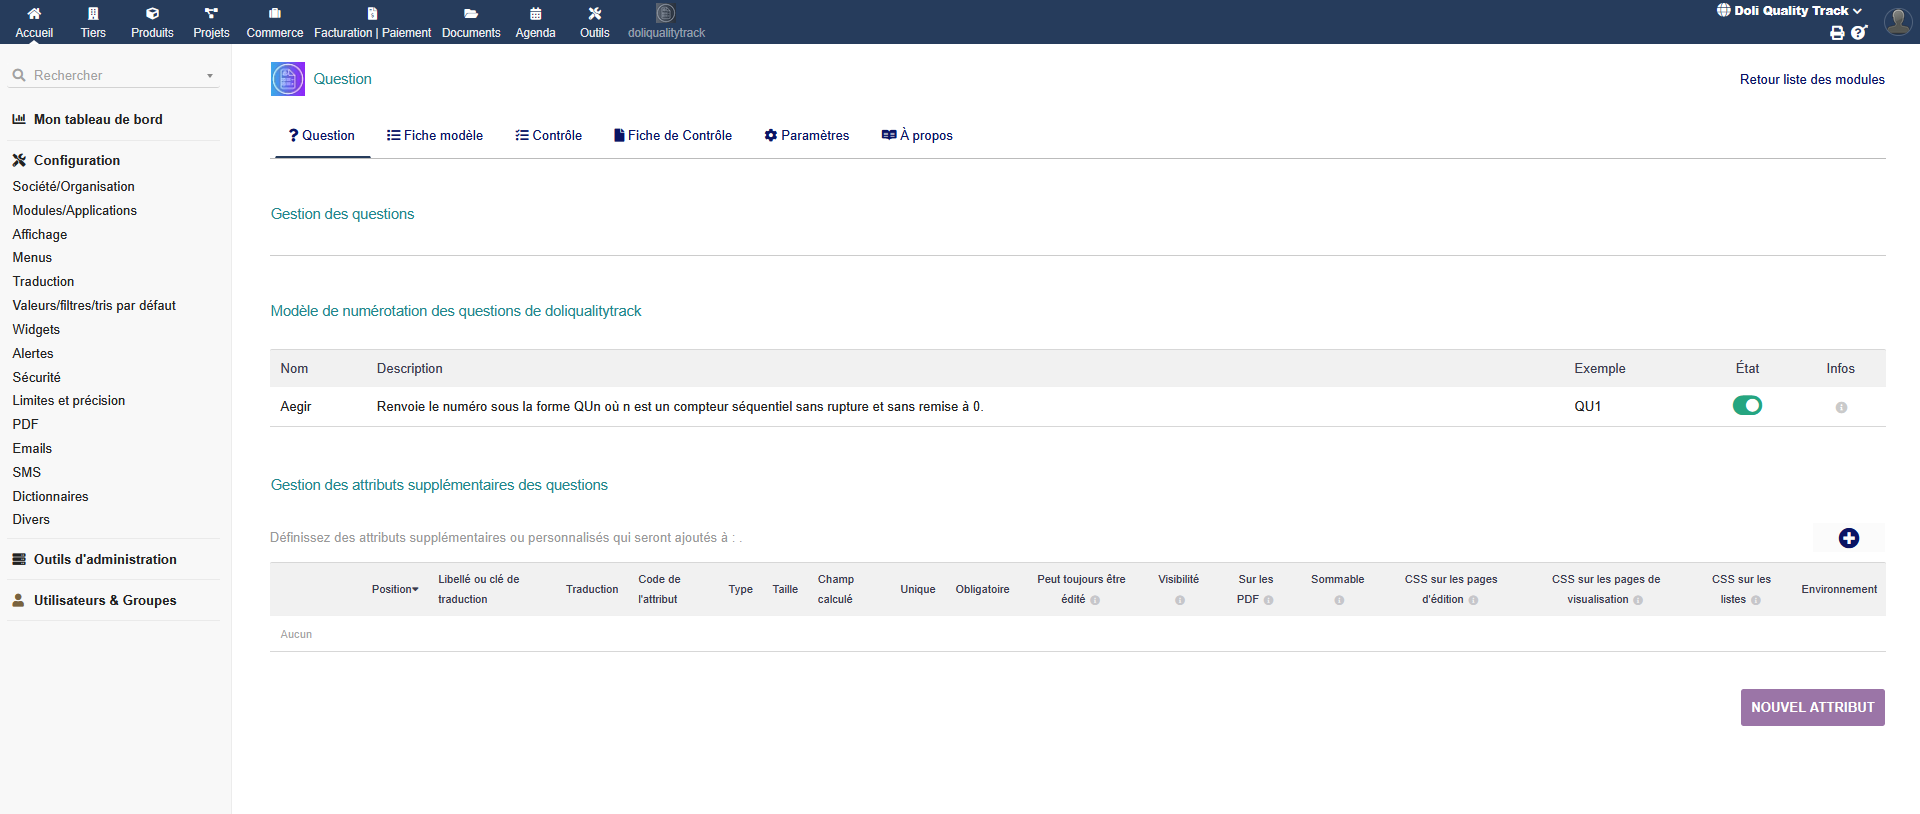The height and width of the screenshot is (814, 1920).
Task: Expand the Rechercher search dropdown arrow
Action: 210,76
